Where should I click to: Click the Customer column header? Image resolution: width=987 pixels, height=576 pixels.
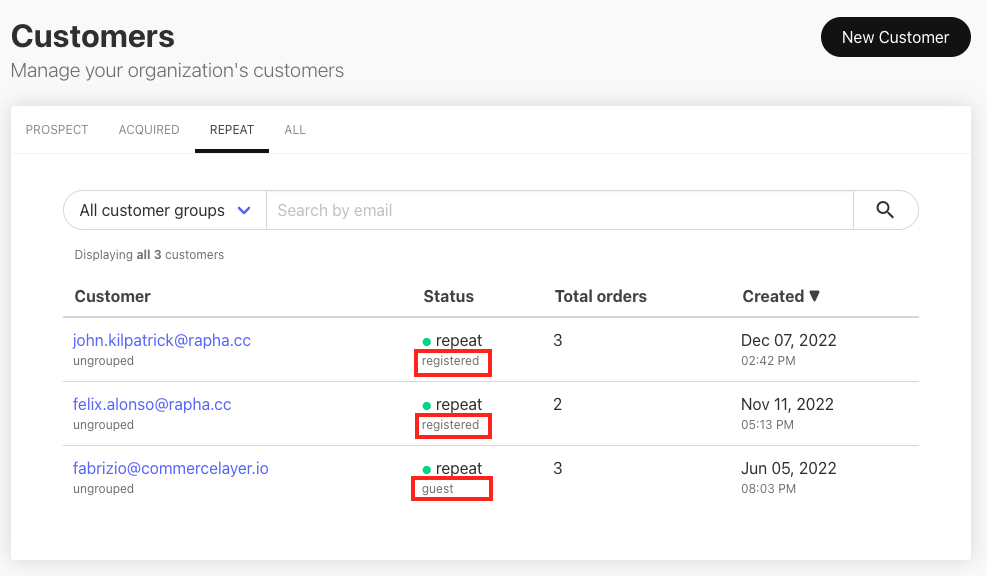coord(113,296)
